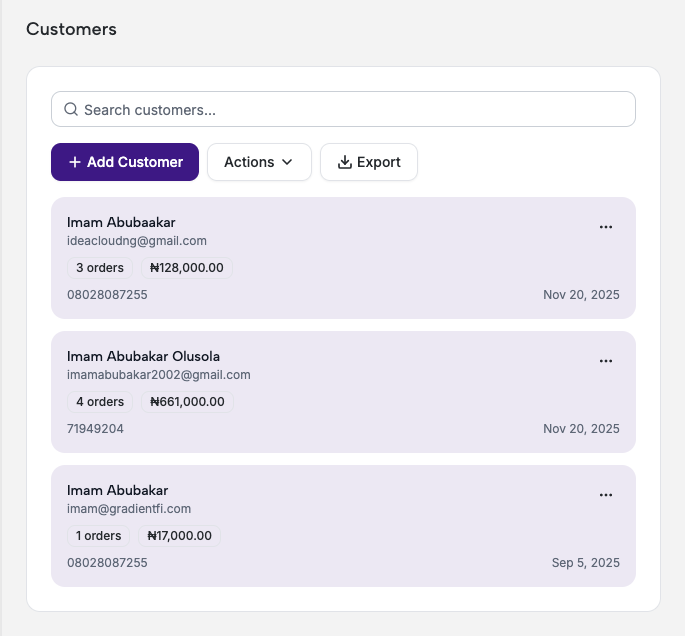Click the Search customers input field
685x636 pixels.
tap(343, 109)
